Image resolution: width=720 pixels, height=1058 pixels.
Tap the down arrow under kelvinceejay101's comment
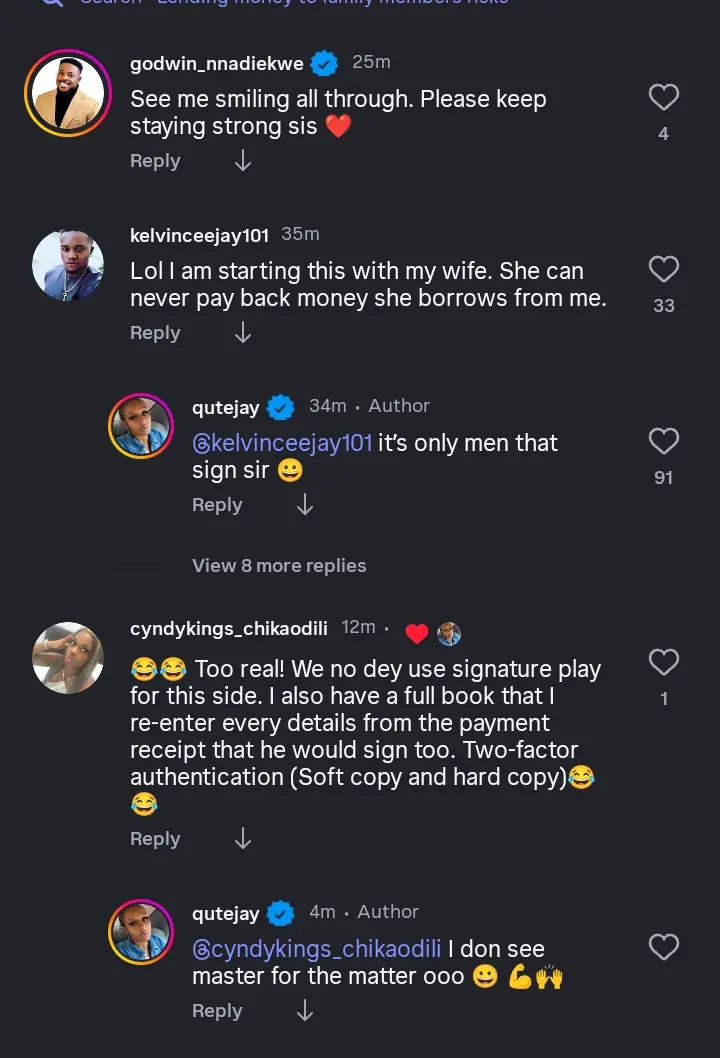(242, 333)
